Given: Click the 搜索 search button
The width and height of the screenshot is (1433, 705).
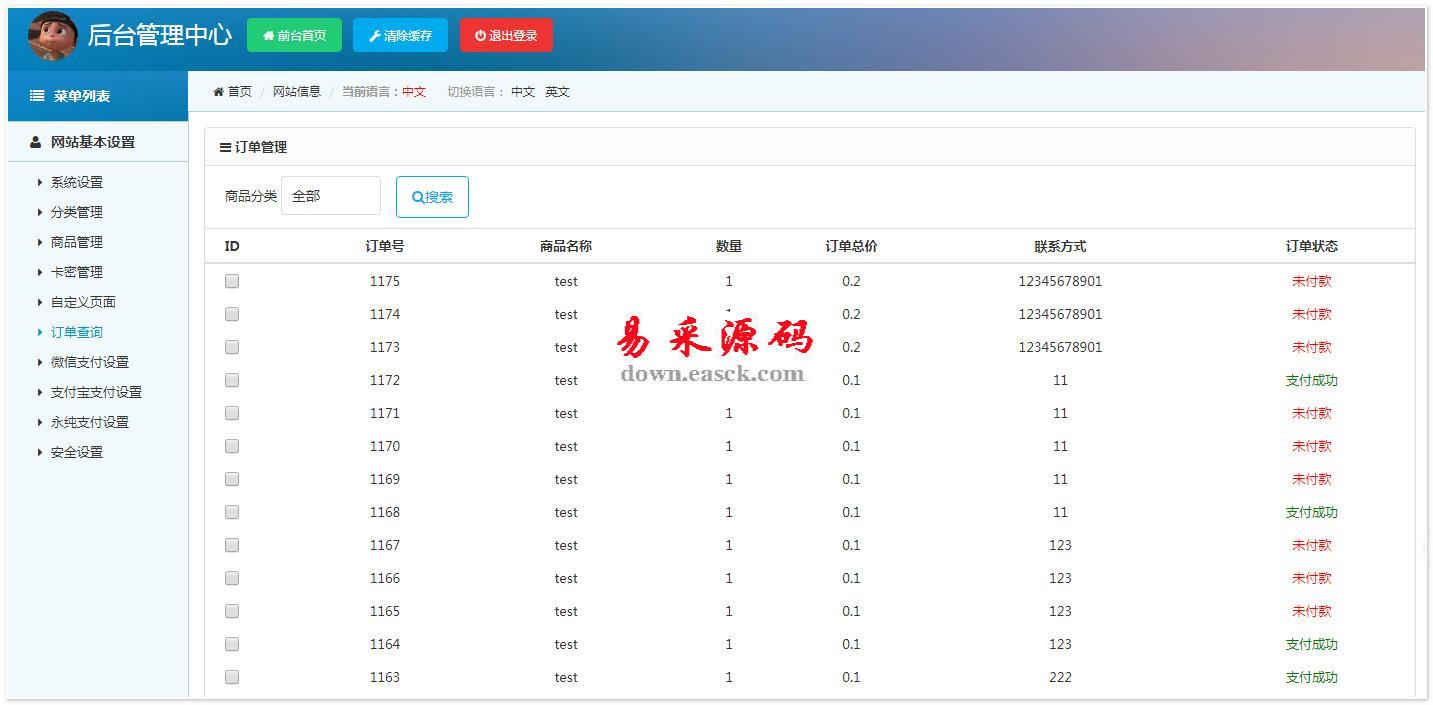Looking at the screenshot, I should coord(432,197).
